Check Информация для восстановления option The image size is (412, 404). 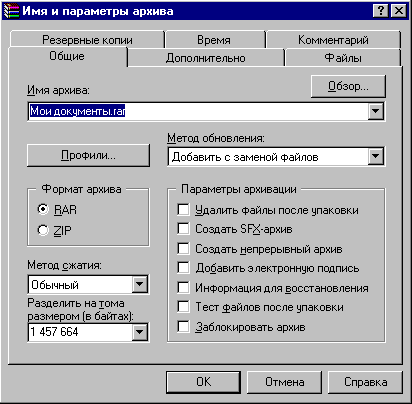coord(183,287)
